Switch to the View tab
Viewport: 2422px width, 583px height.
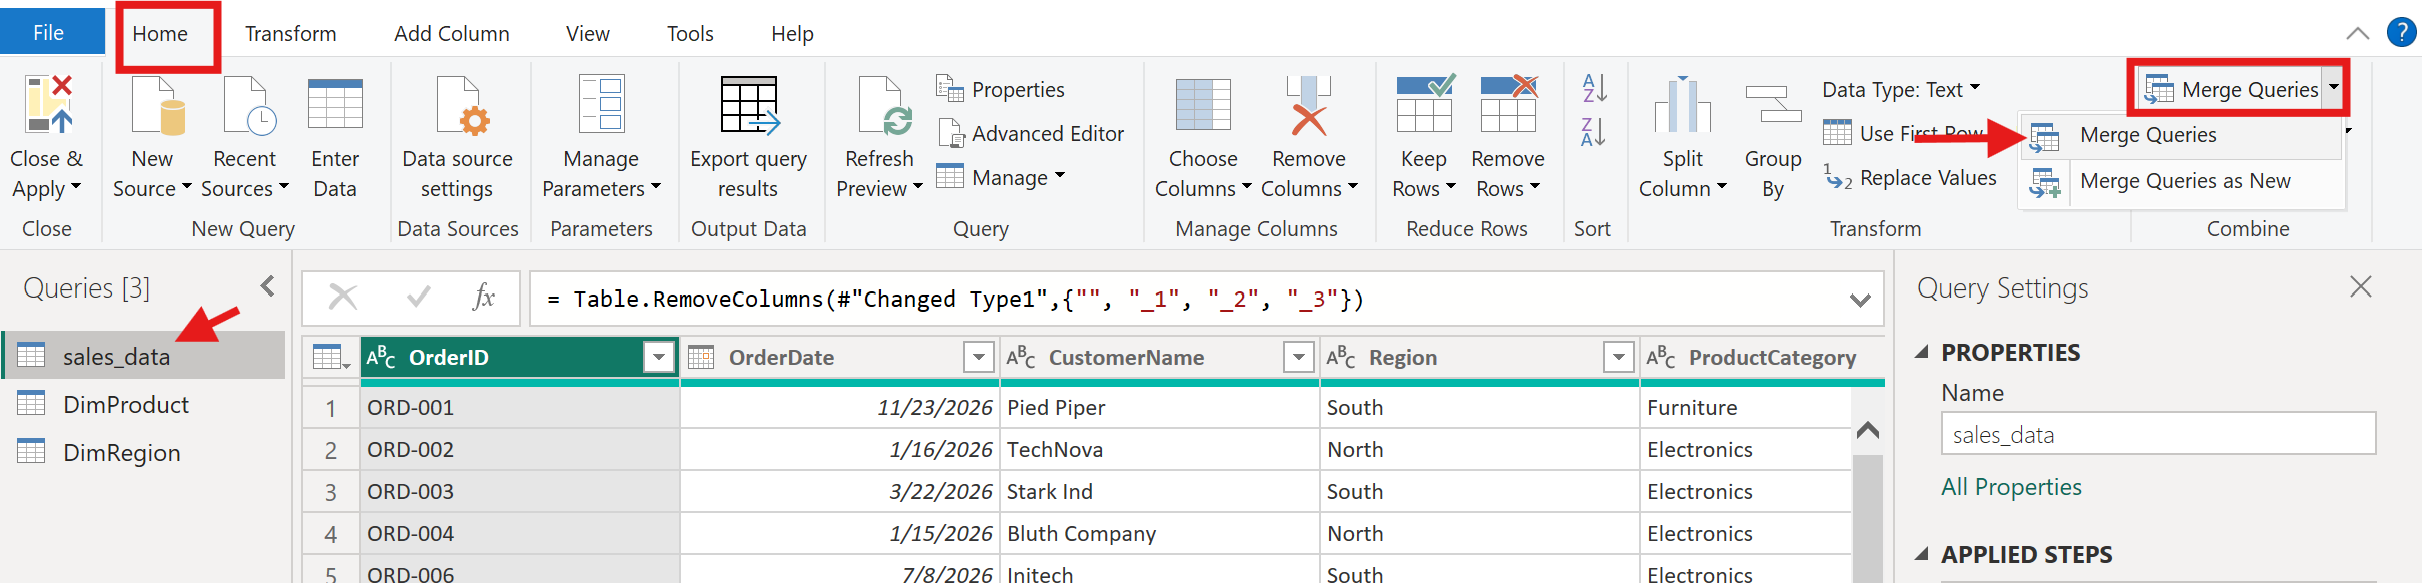pyautogui.click(x=588, y=34)
